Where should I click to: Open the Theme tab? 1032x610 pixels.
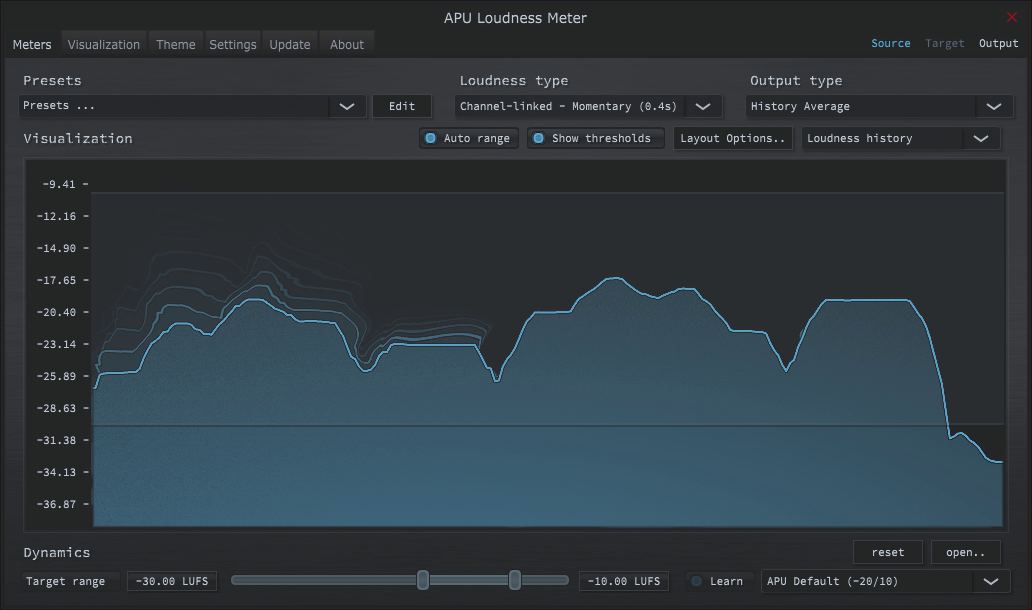click(x=176, y=45)
